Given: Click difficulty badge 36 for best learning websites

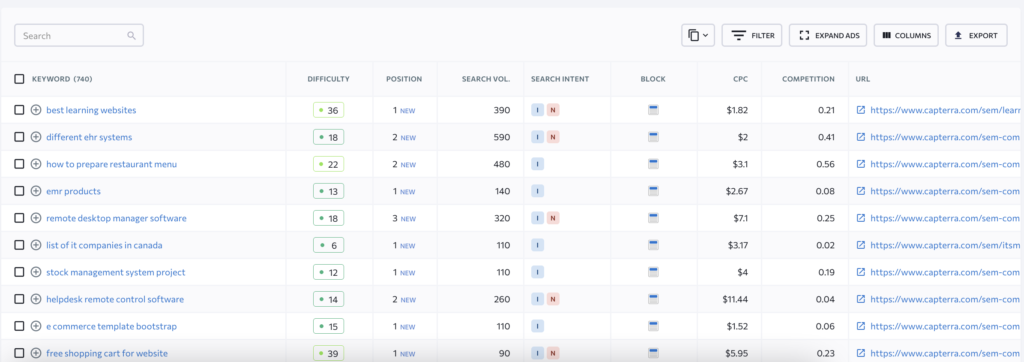Looking at the screenshot, I should [328, 110].
